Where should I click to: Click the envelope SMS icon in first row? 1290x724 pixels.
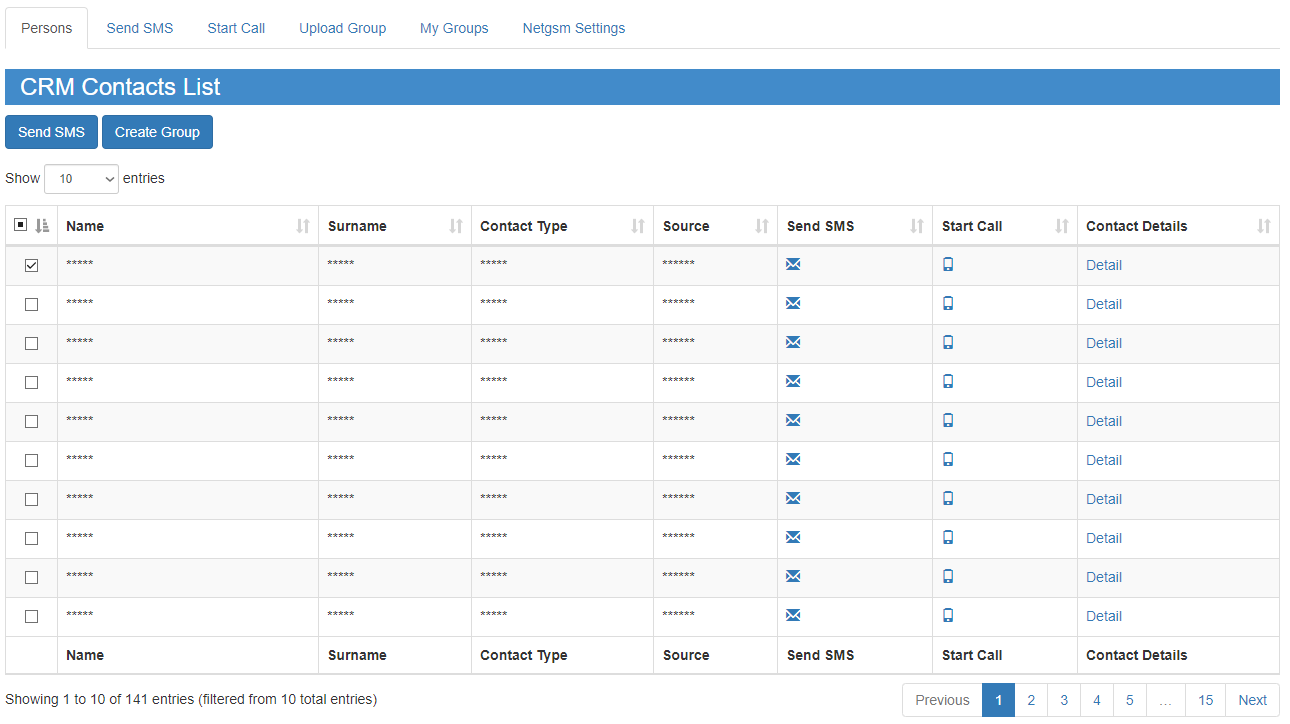pos(793,264)
